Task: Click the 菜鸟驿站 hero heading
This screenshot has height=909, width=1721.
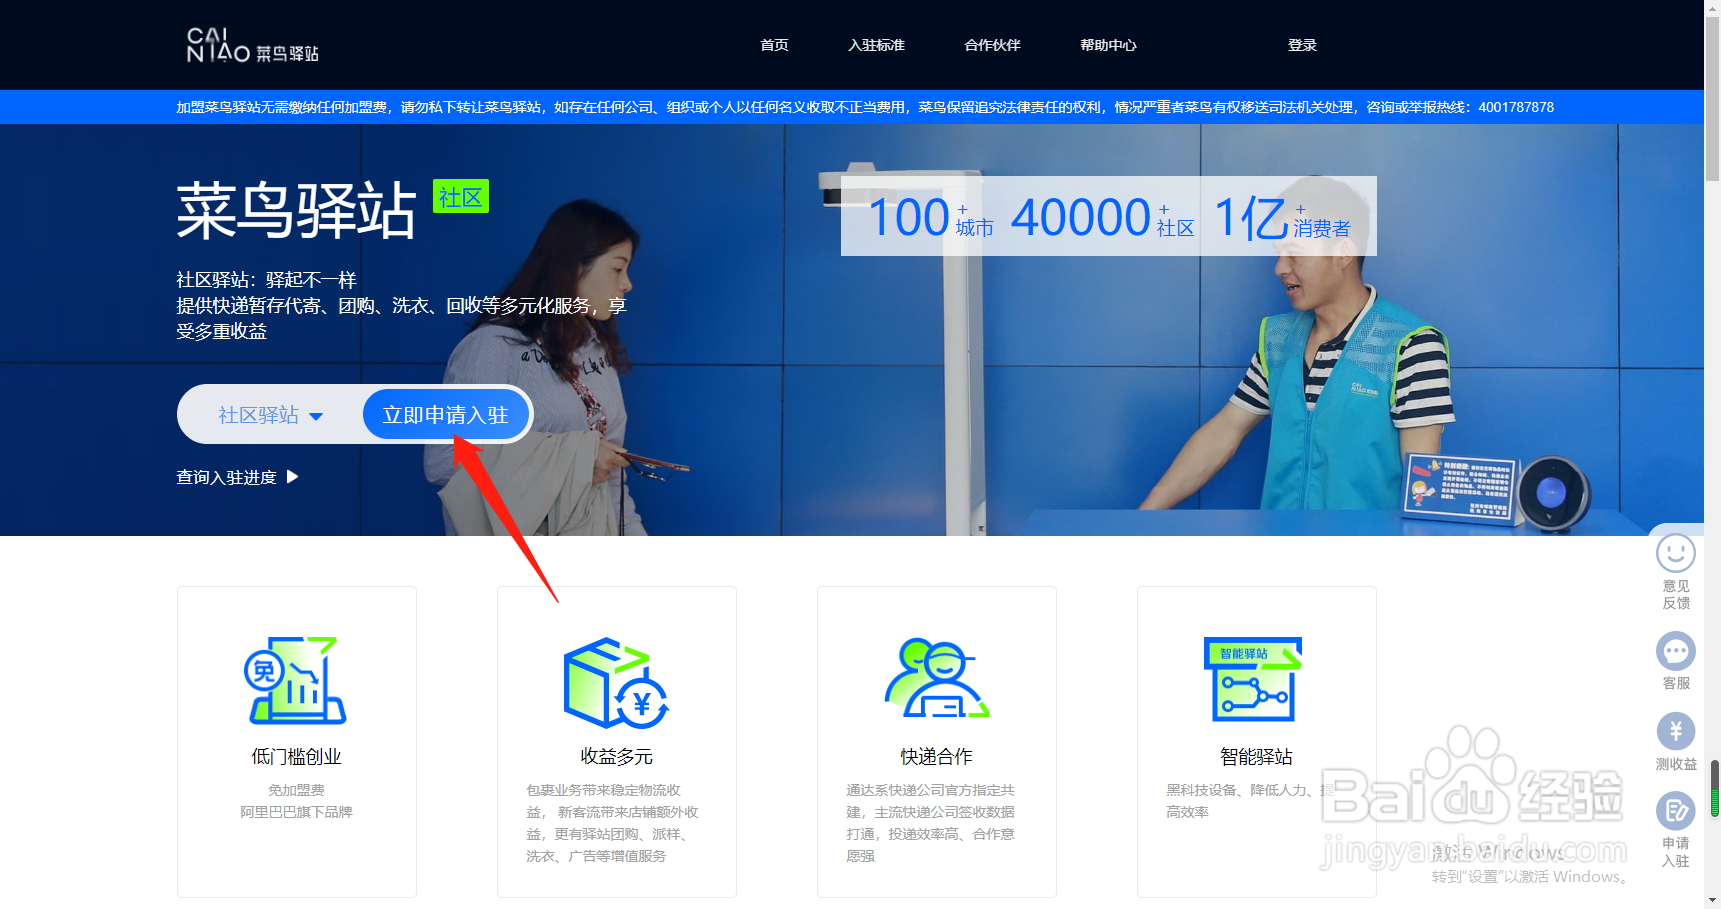Action: point(296,210)
